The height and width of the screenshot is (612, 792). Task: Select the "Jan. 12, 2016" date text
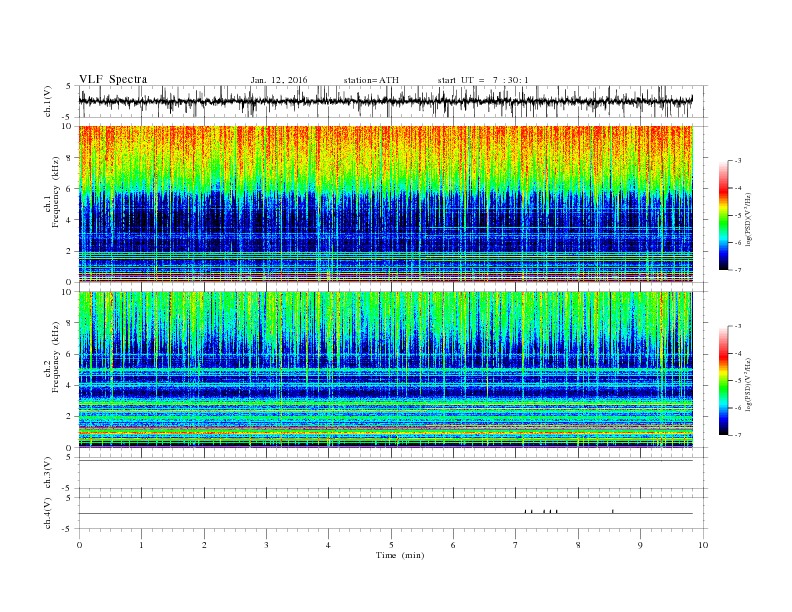[x=279, y=80]
